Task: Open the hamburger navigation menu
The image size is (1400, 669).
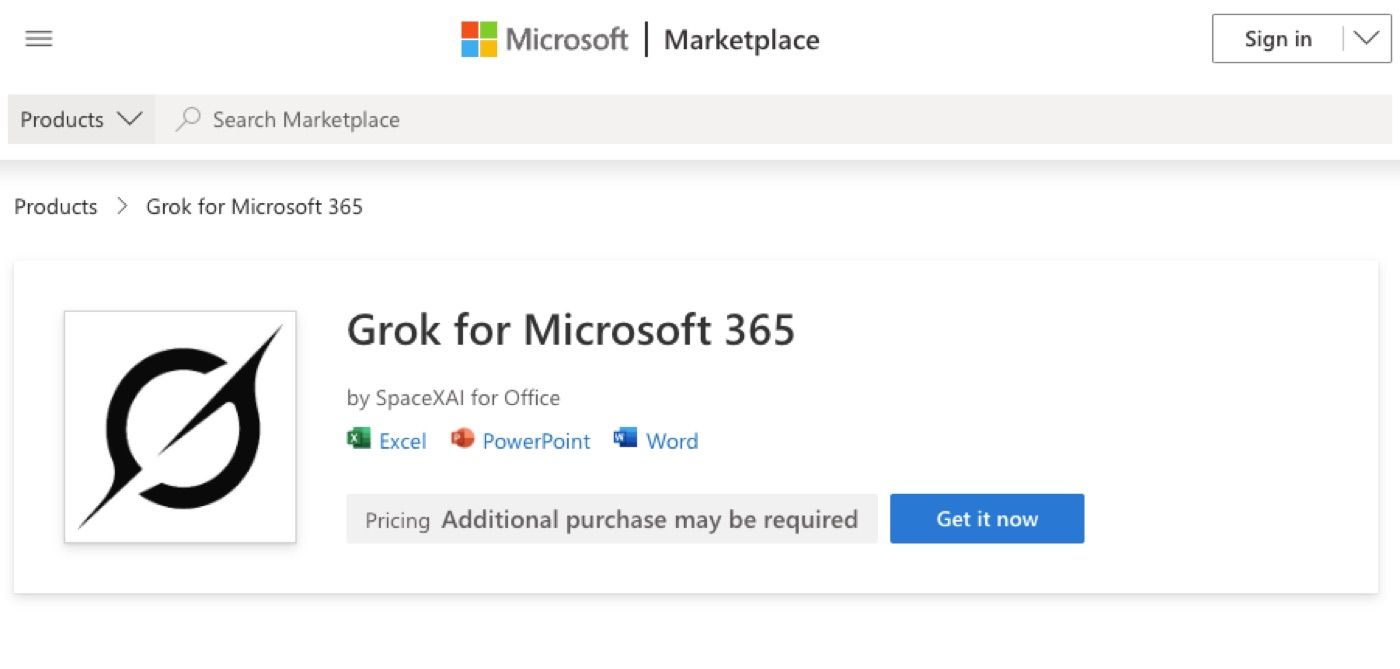Action: [x=39, y=39]
